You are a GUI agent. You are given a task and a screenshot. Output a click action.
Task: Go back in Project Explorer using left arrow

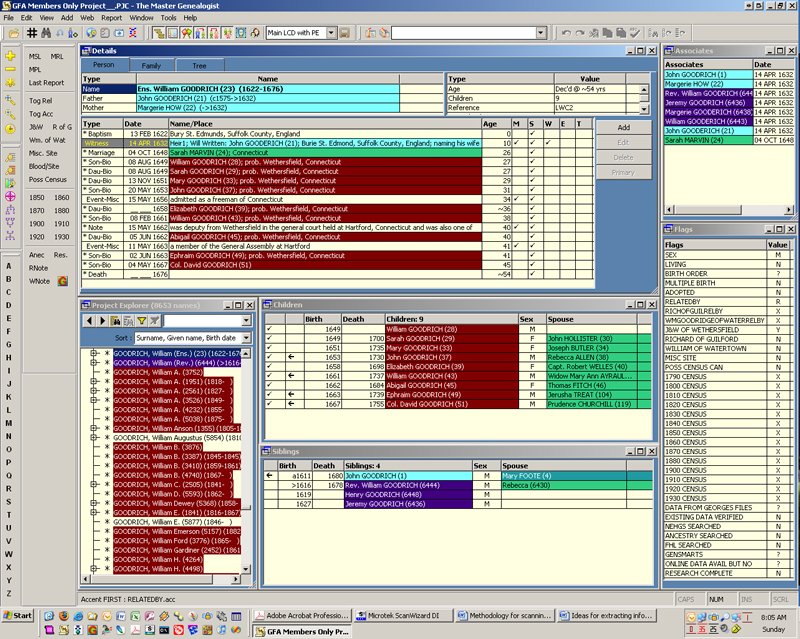pyautogui.click(x=89, y=321)
